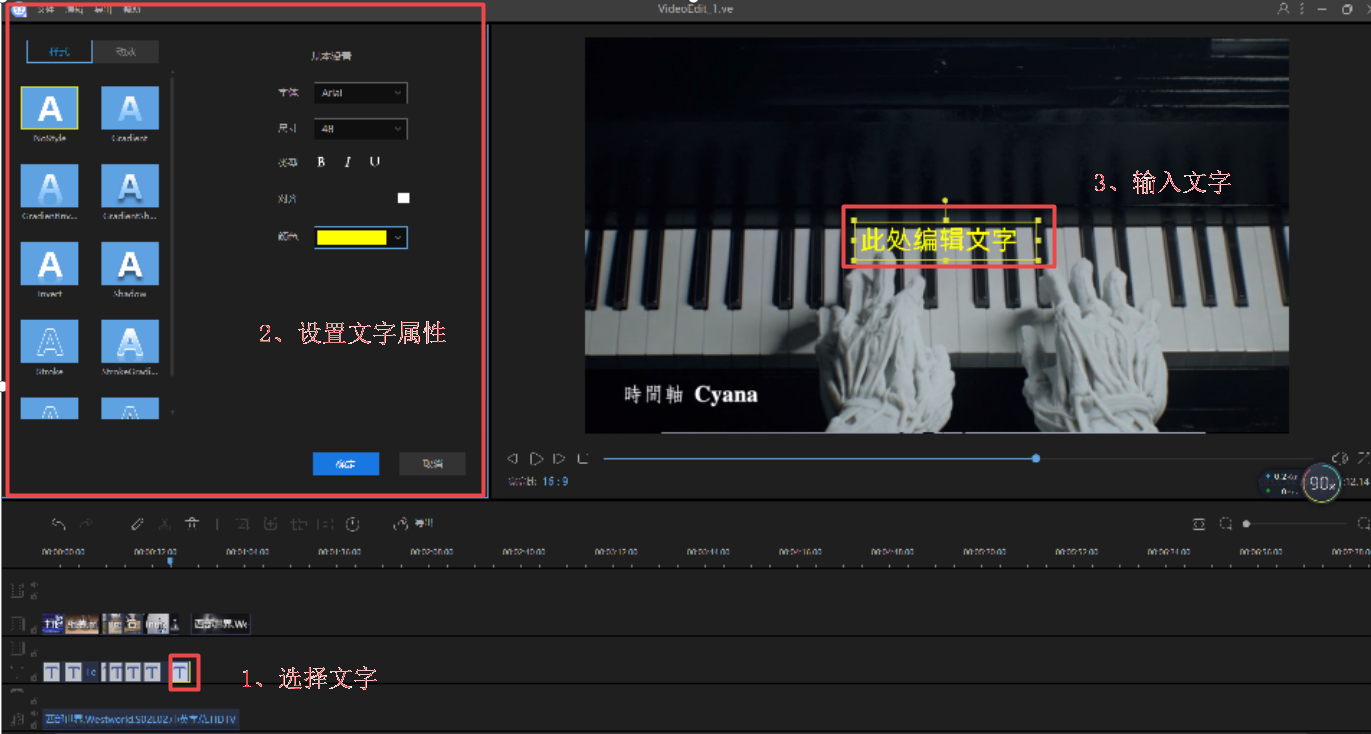The image size is (1371, 734).
Task: Click the fullscreen icon under preview
Action: 1363,458
